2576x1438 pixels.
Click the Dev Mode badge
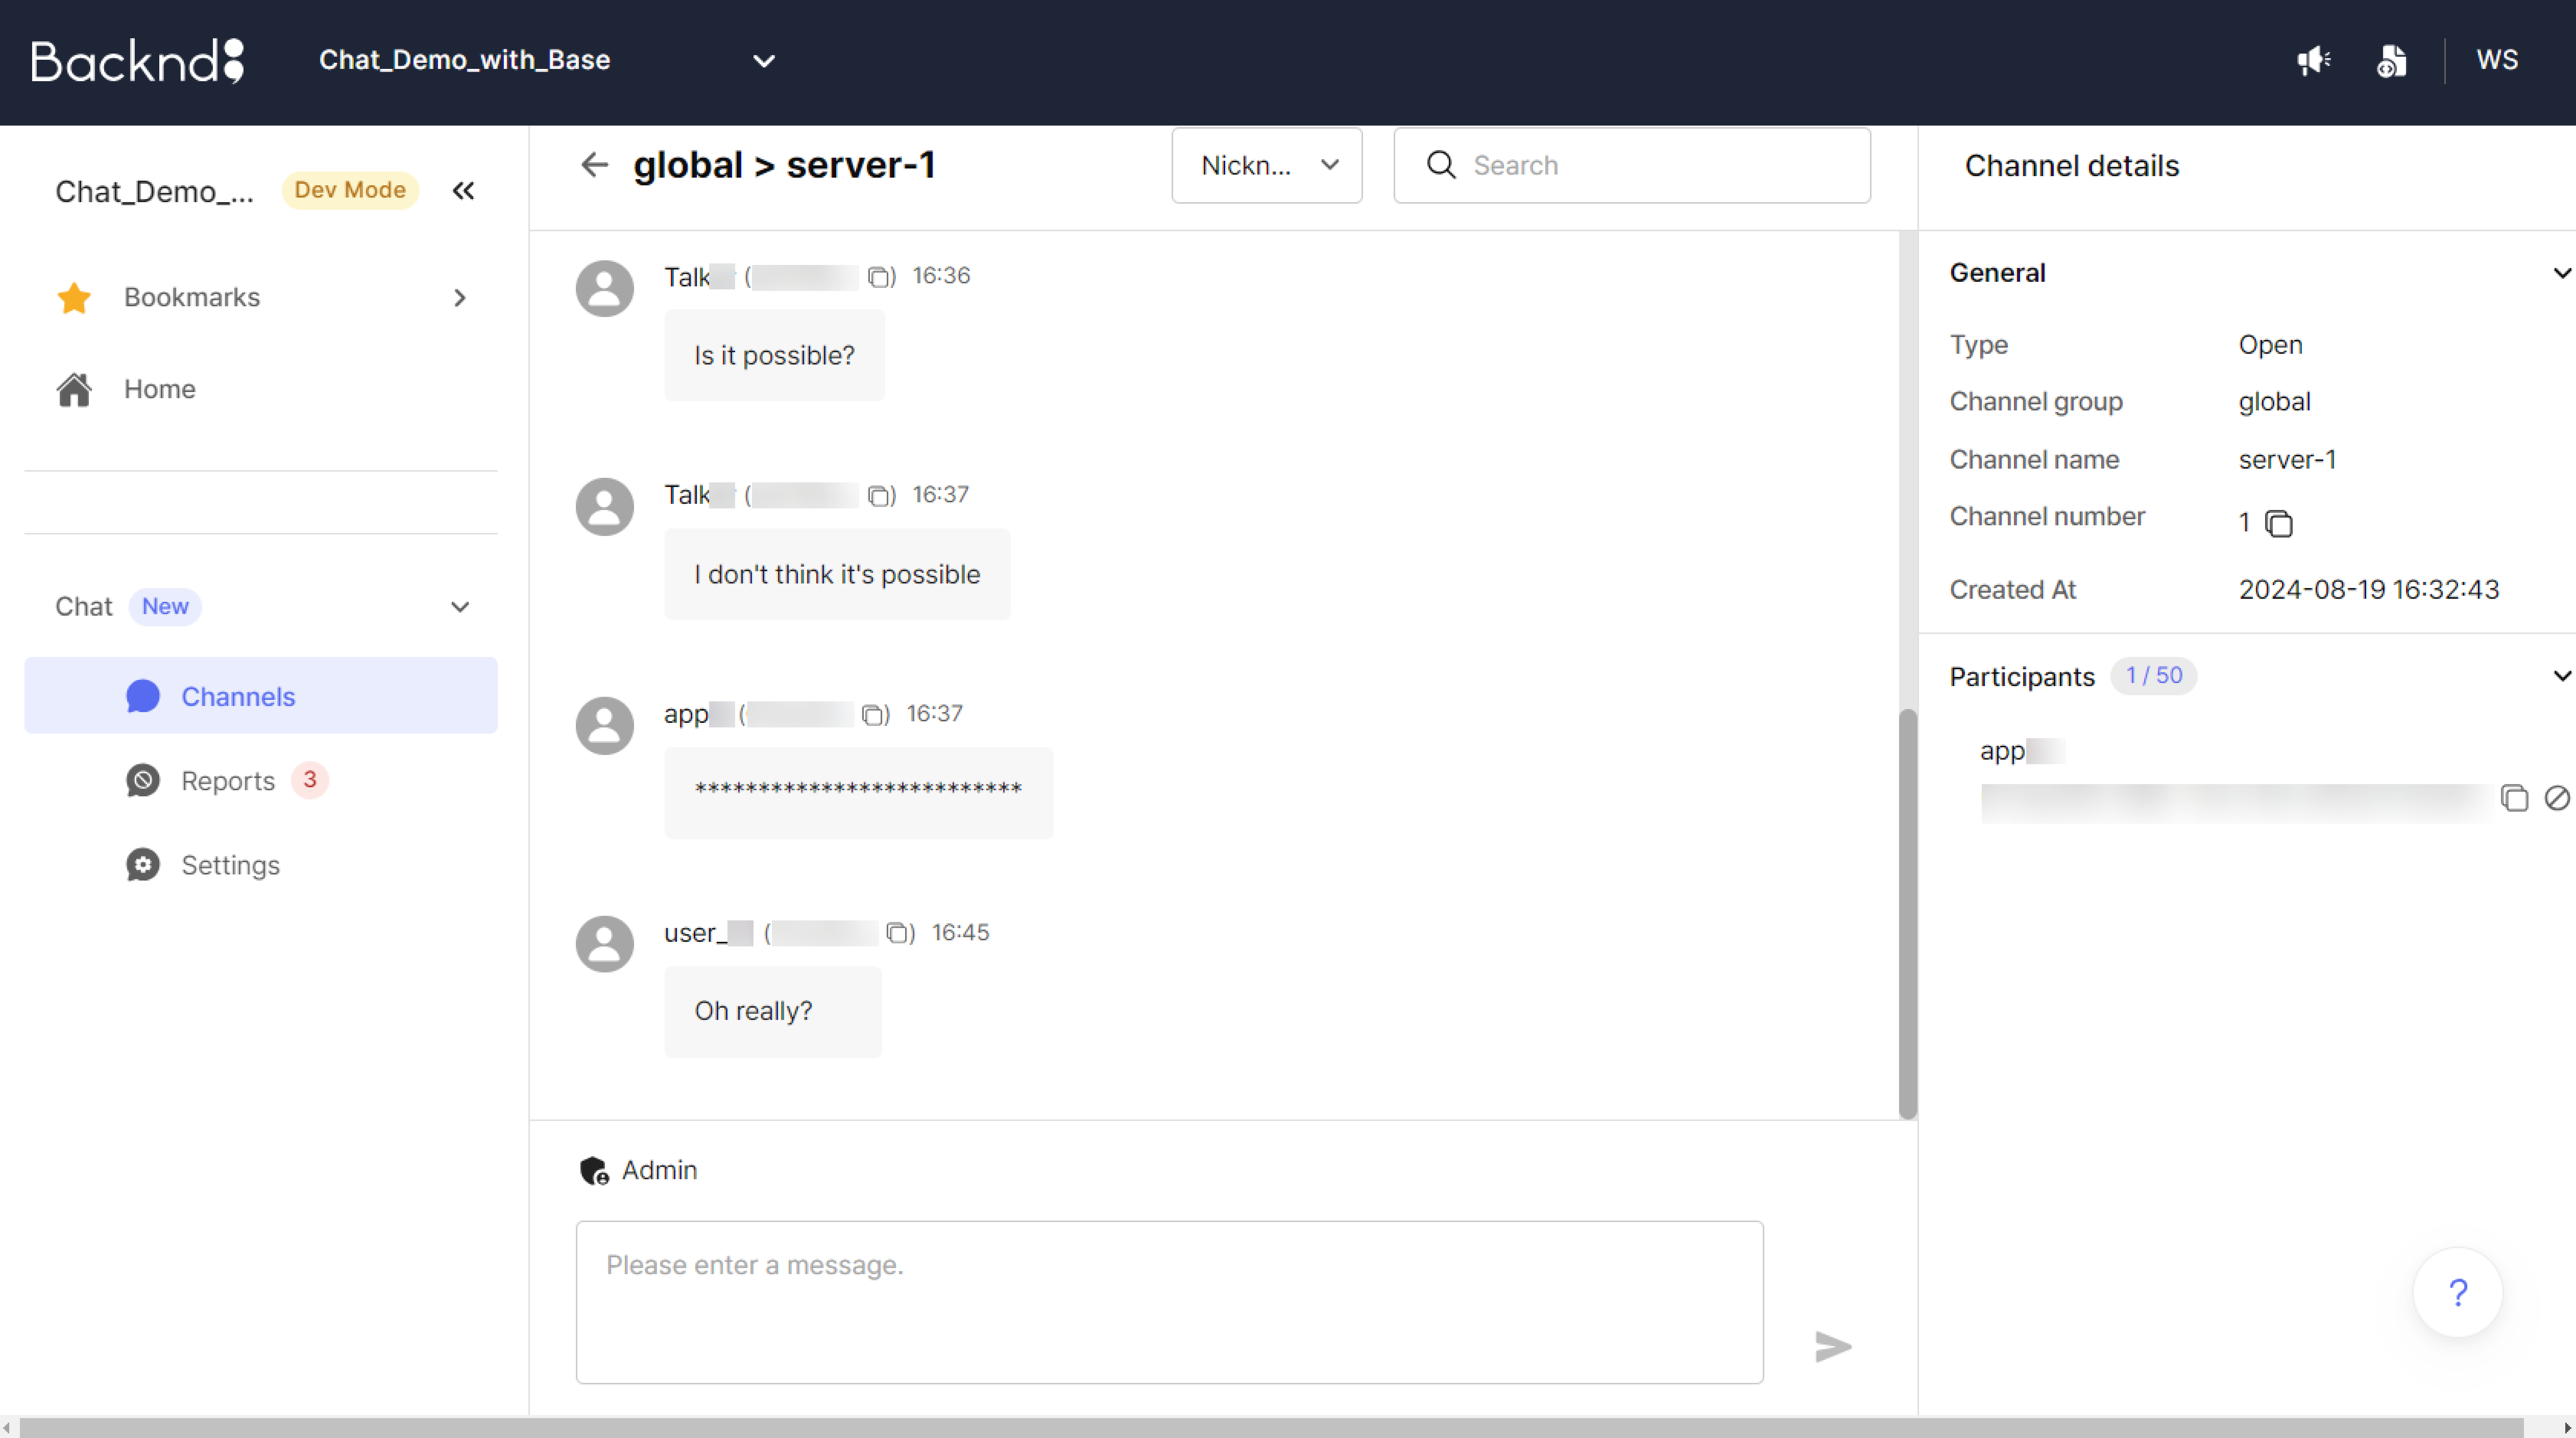[350, 190]
